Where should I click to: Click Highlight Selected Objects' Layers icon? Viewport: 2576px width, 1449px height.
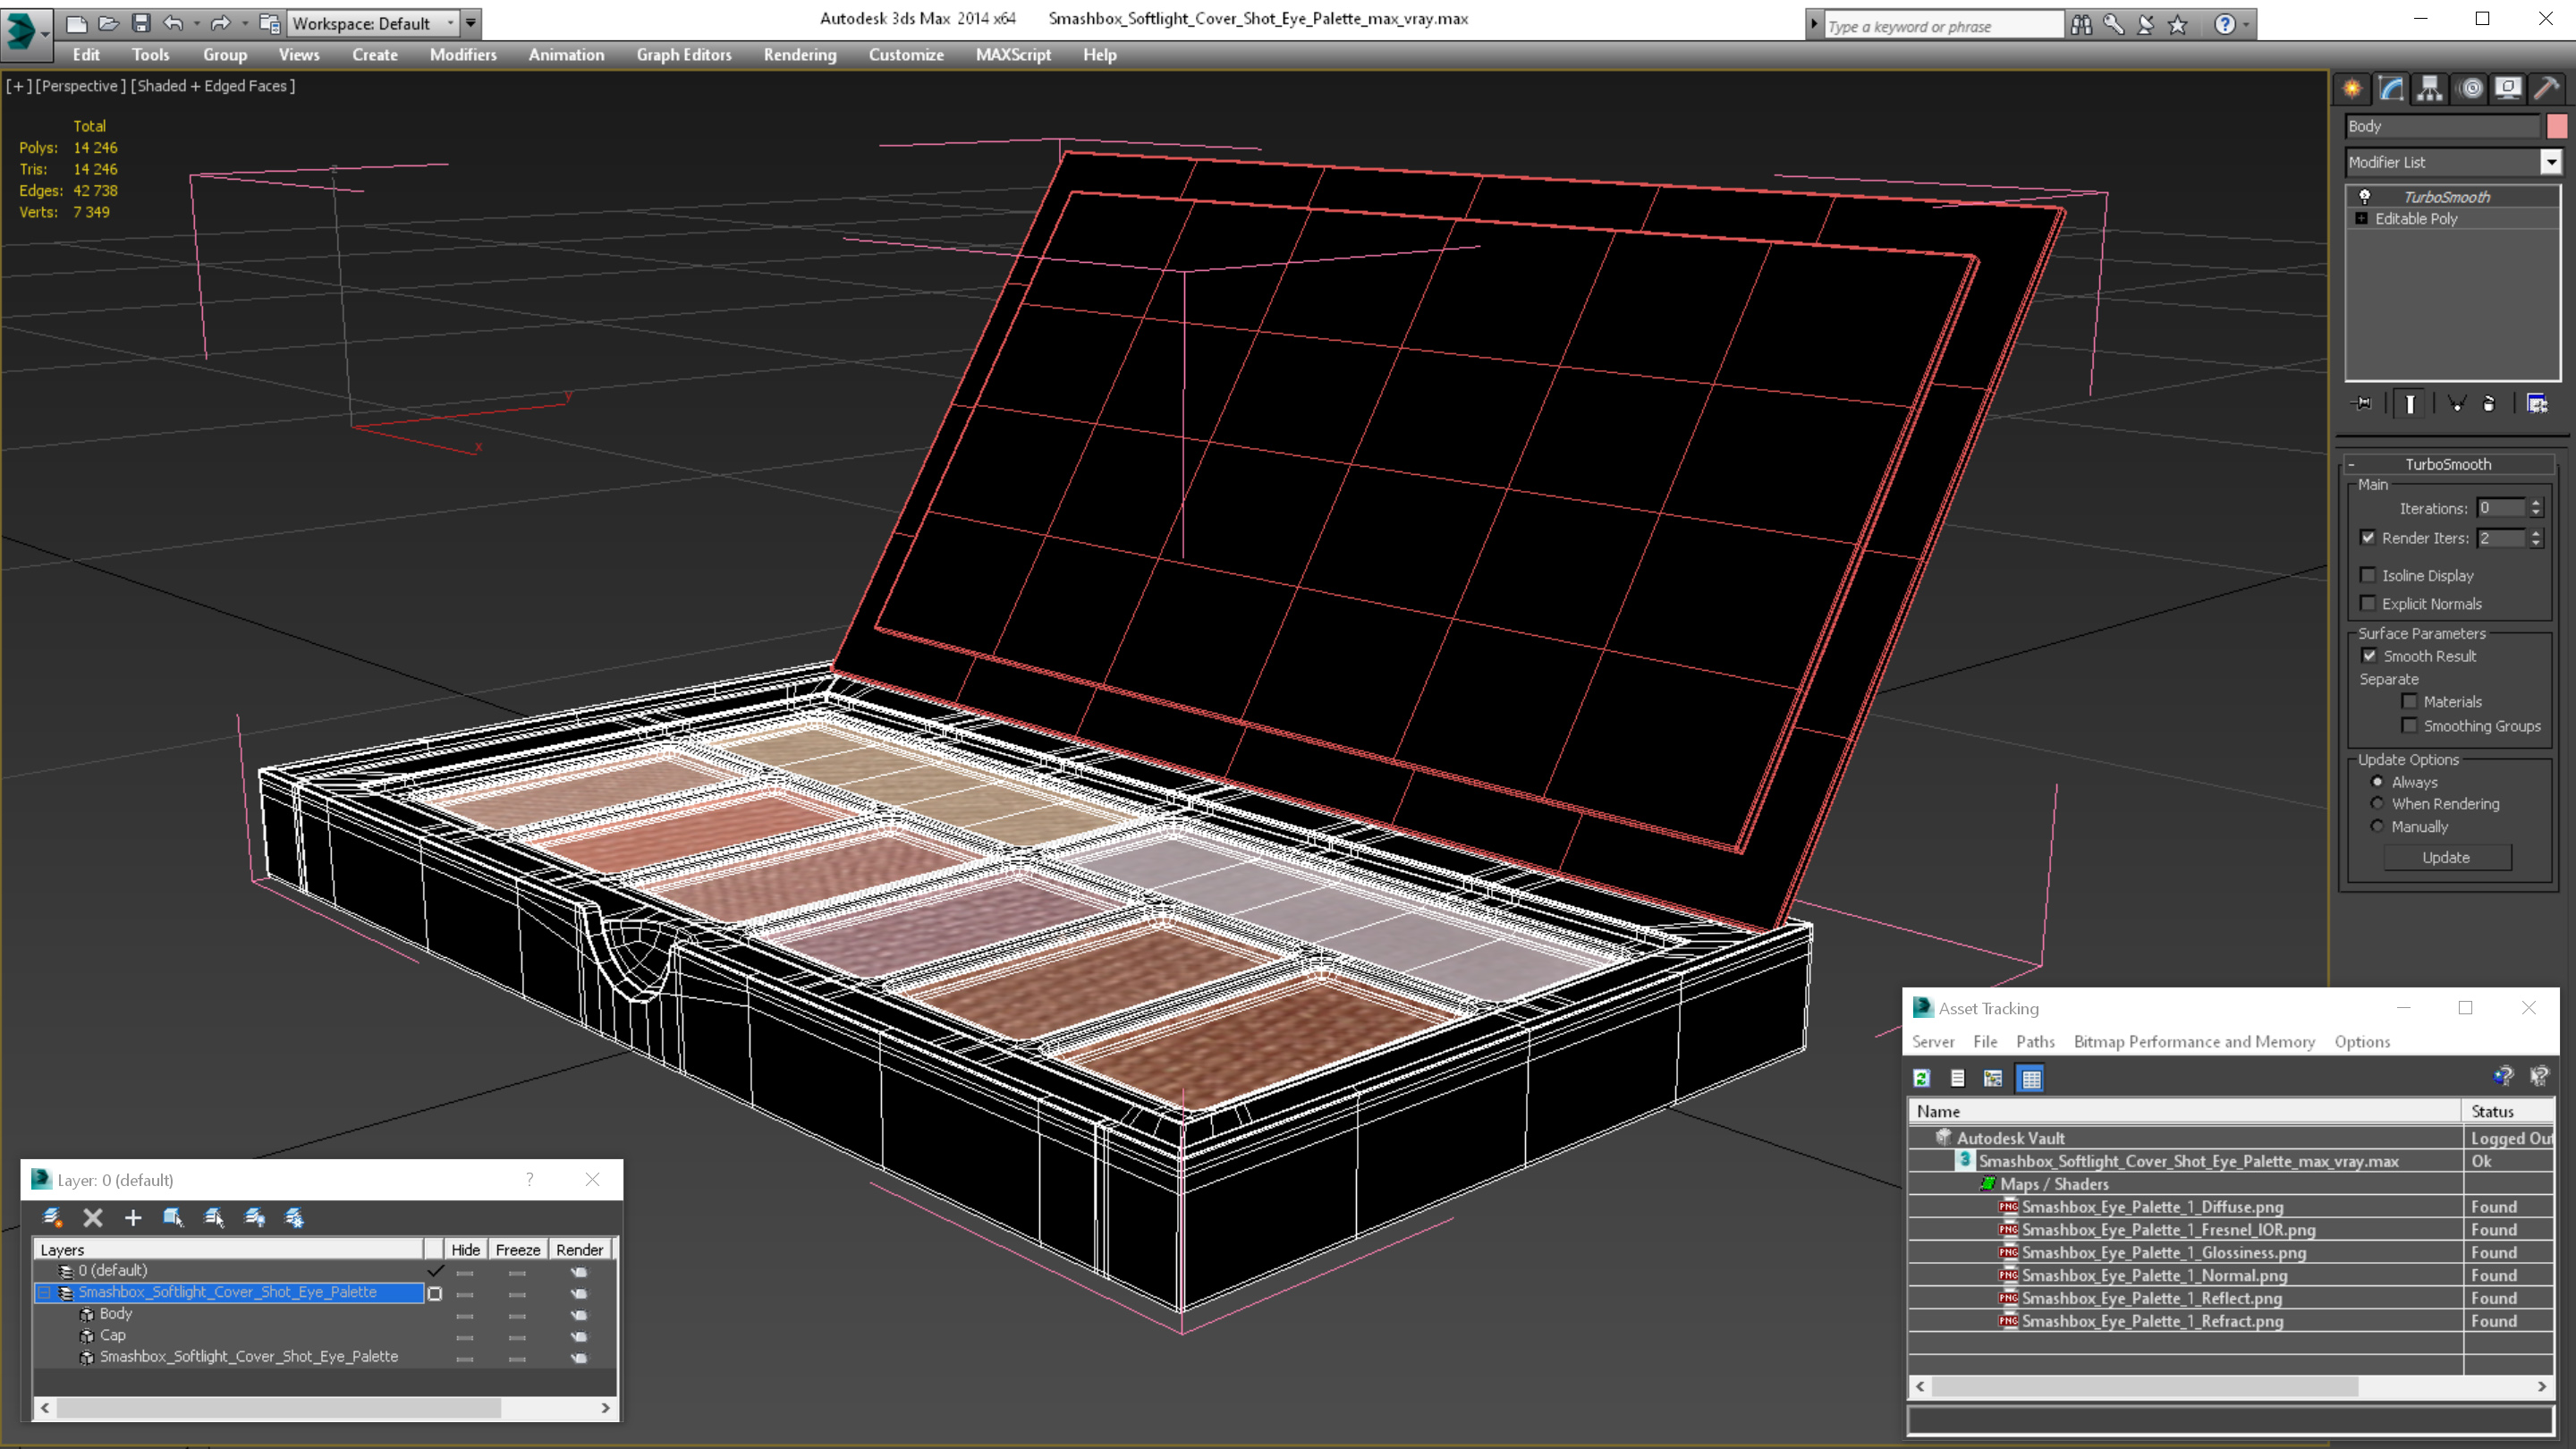[214, 1217]
